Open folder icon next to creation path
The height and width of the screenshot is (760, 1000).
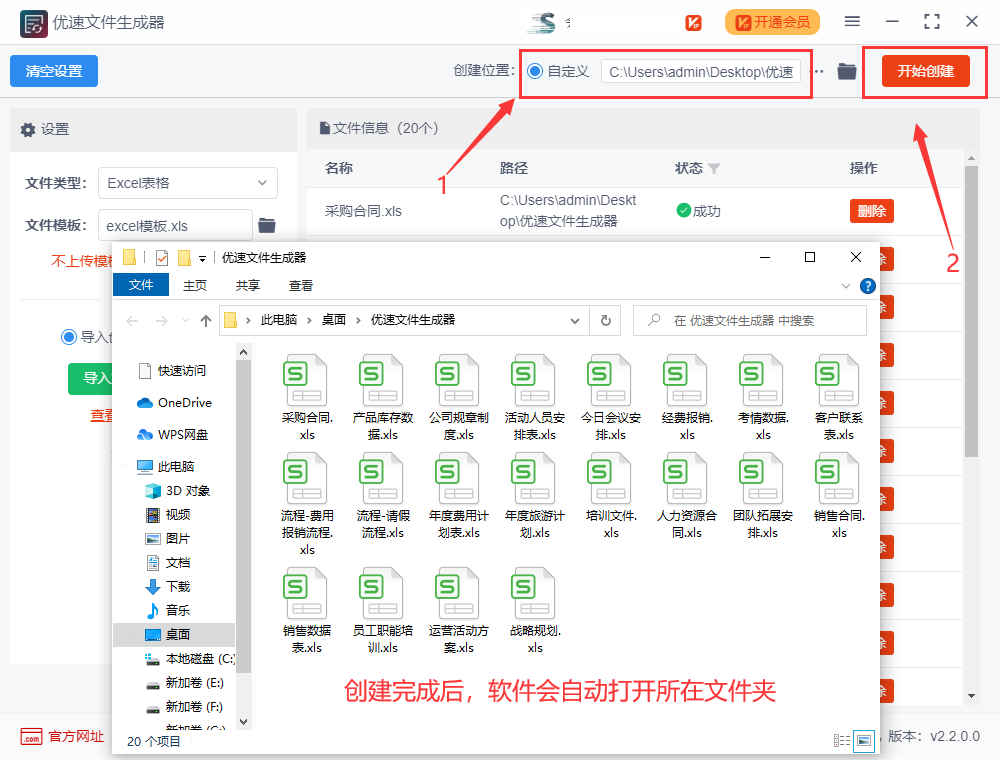tap(846, 71)
